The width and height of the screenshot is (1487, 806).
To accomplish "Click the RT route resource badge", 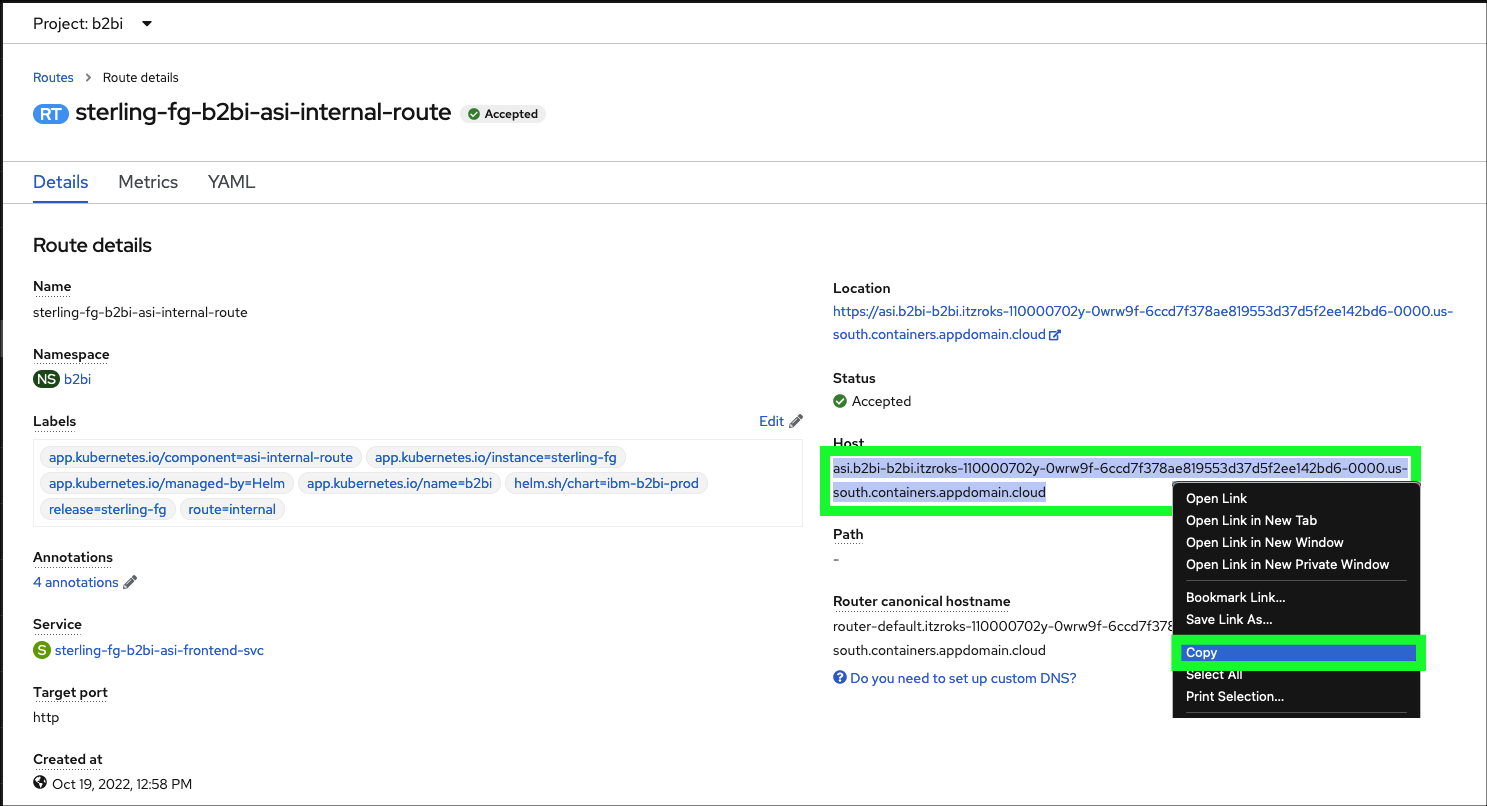I will [51, 113].
